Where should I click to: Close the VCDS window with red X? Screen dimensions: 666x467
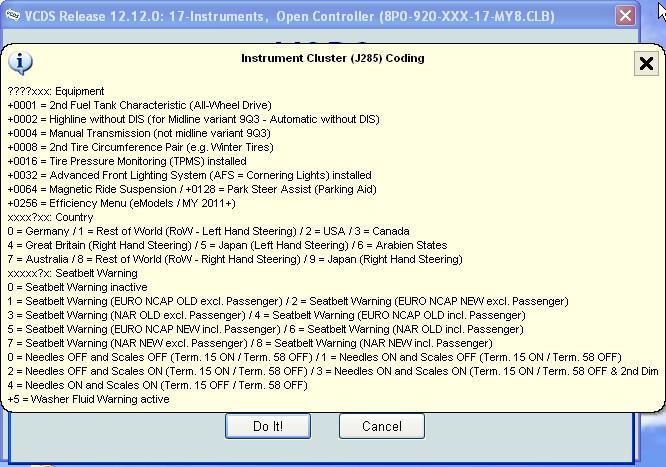(x=625, y=16)
